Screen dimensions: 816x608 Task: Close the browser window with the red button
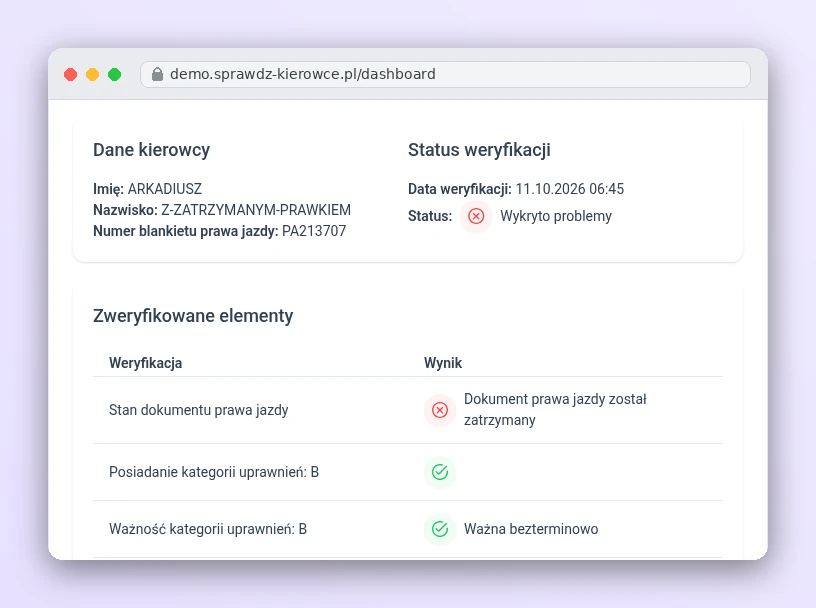[71, 74]
